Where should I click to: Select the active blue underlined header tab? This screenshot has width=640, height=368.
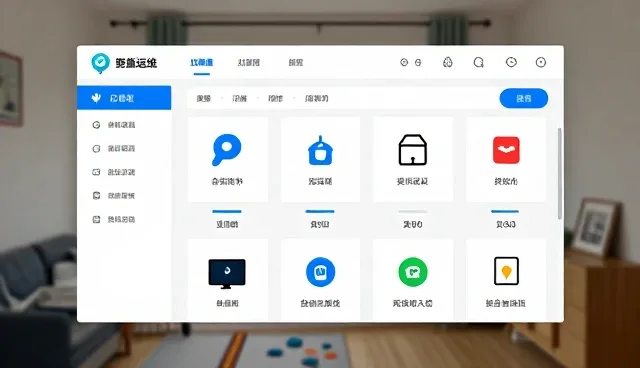point(202,62)
